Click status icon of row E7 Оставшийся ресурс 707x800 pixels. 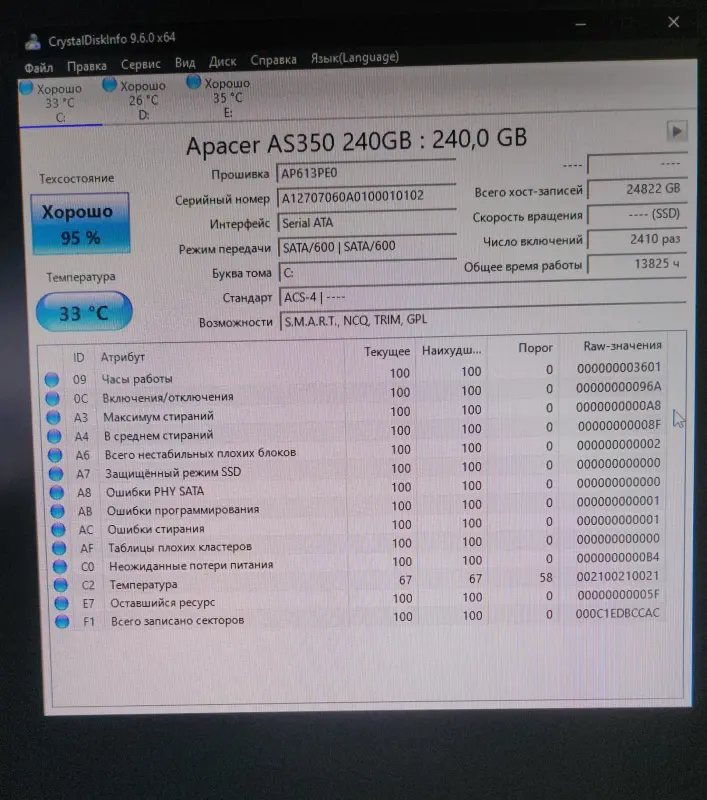[61, 603]
